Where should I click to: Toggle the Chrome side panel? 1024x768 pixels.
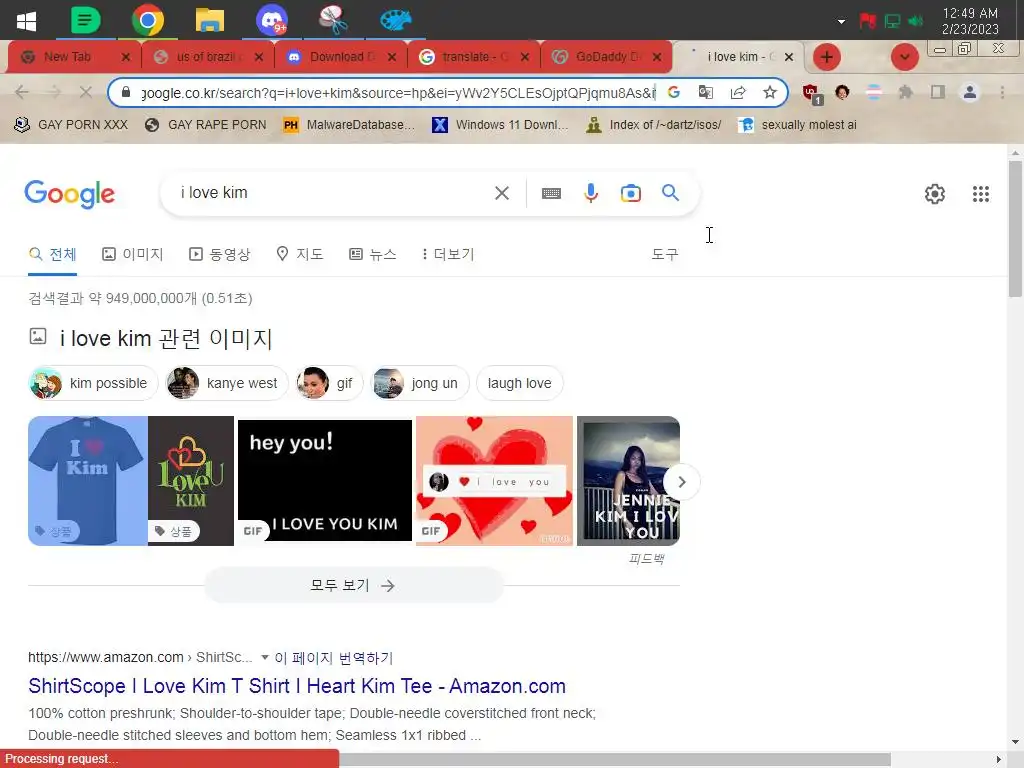[938, 93]
